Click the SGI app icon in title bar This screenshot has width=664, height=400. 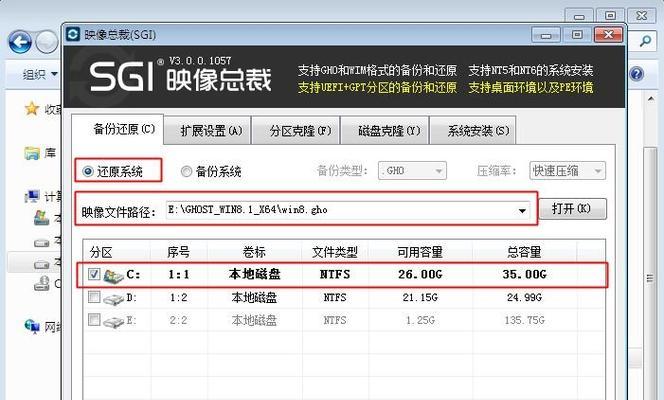click(73, 34)
